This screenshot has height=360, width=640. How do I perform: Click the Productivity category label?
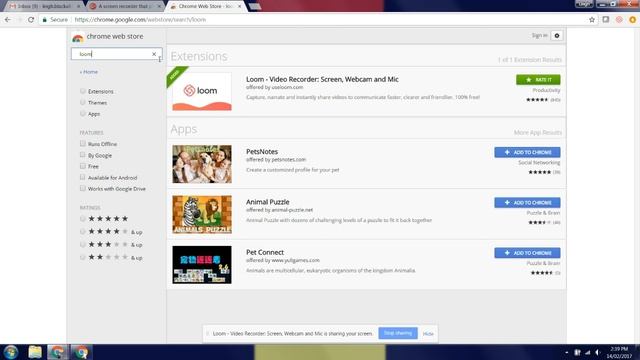pyautogui.click(x=546, y=90)
